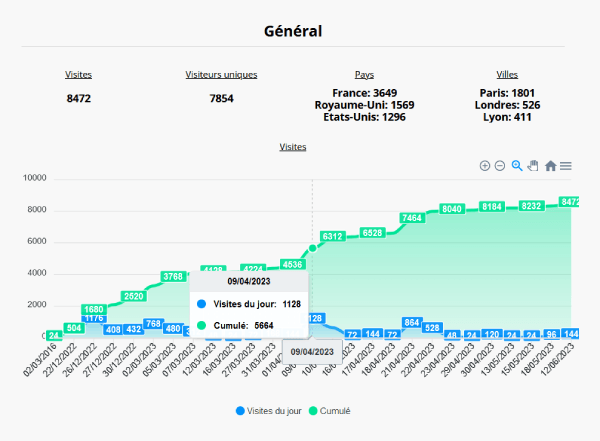The image size is (600, 441).
Task: Click the green 2520 data label
Action: click(134, 296)
